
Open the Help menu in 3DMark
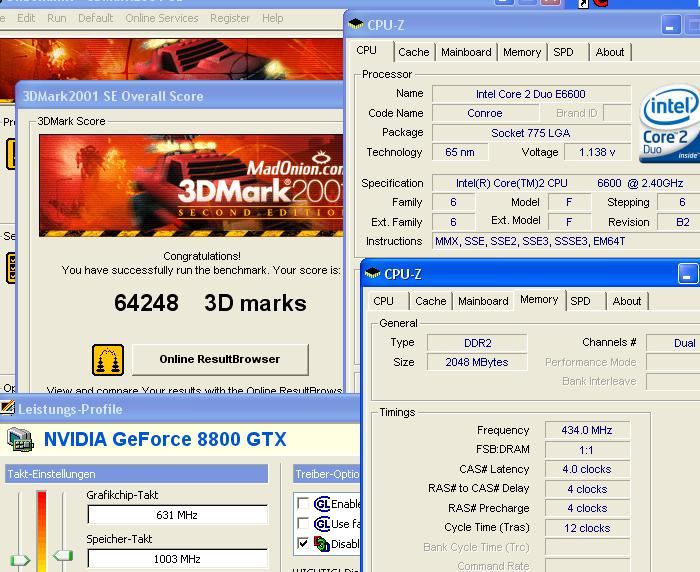tap(272, 18)
